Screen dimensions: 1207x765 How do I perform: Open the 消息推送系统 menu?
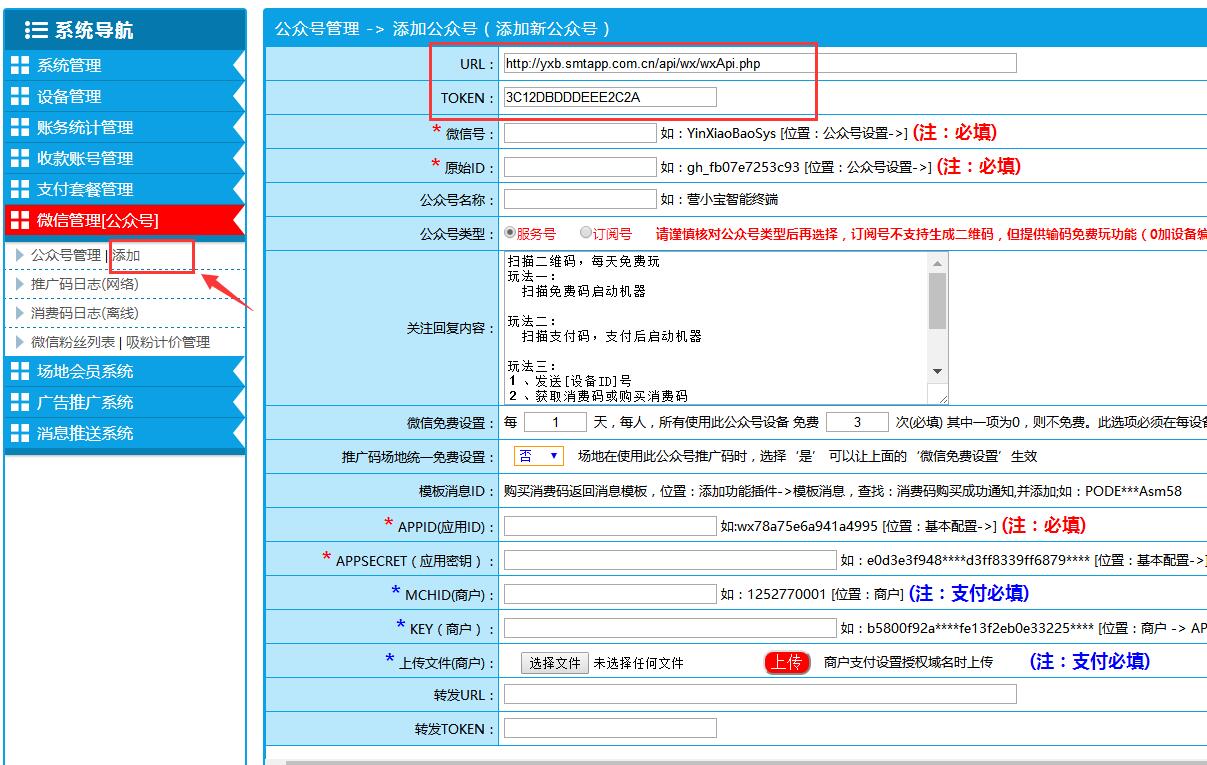pos(125,433)
